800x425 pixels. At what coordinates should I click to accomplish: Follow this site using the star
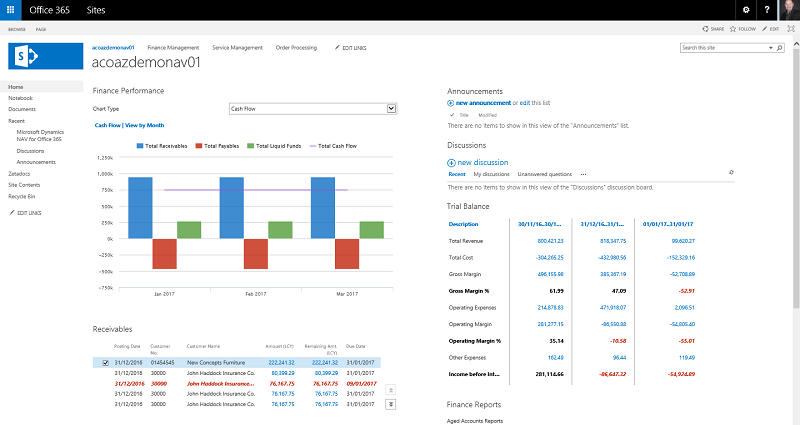[738, 30]
